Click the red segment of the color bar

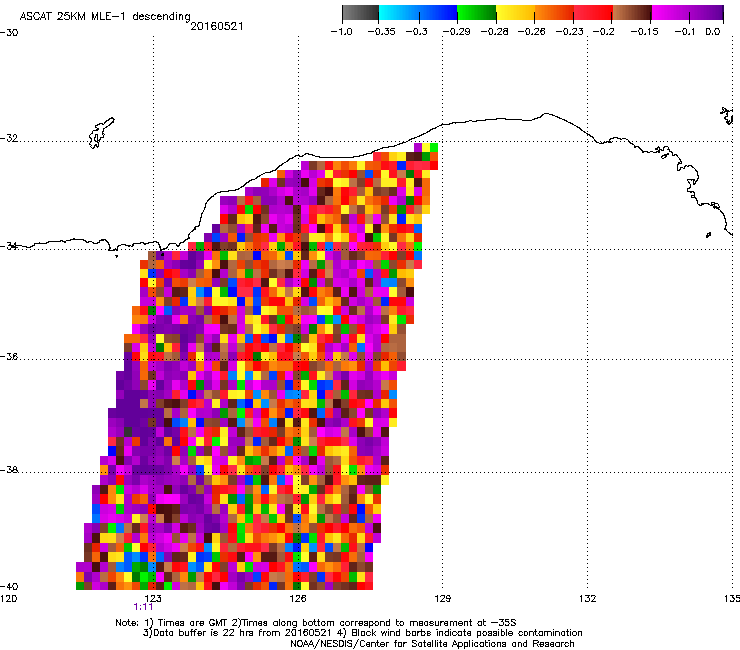click(593, 12)
